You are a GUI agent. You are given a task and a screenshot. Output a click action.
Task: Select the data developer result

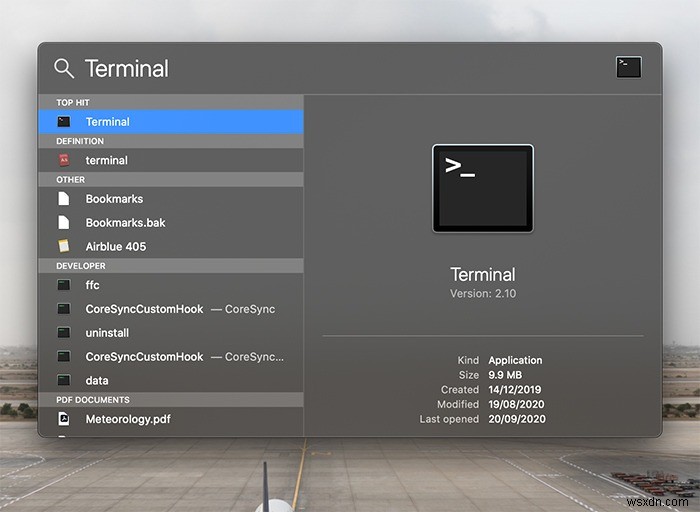coord(171,380)
